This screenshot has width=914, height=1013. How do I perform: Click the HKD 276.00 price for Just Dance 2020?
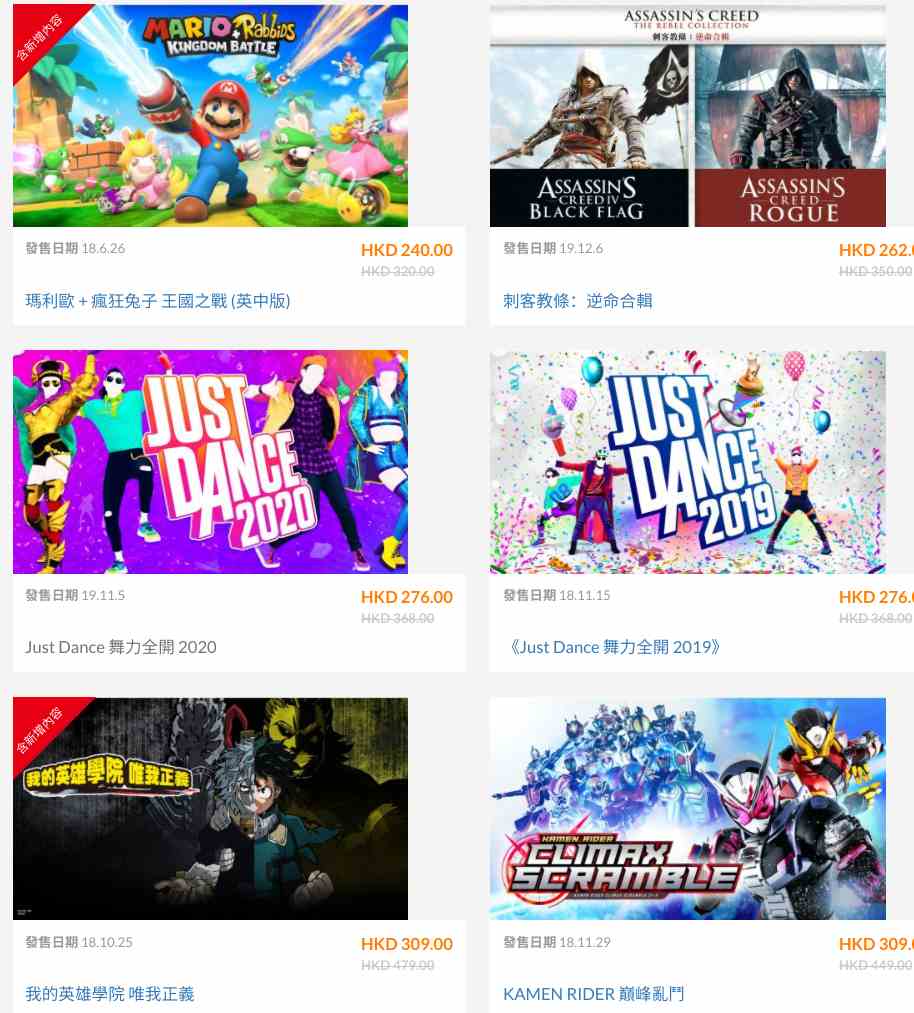point(407,597)
